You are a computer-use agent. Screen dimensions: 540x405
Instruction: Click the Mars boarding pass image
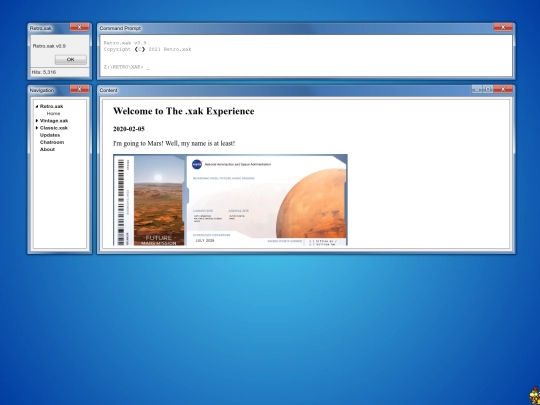[230, 200]
